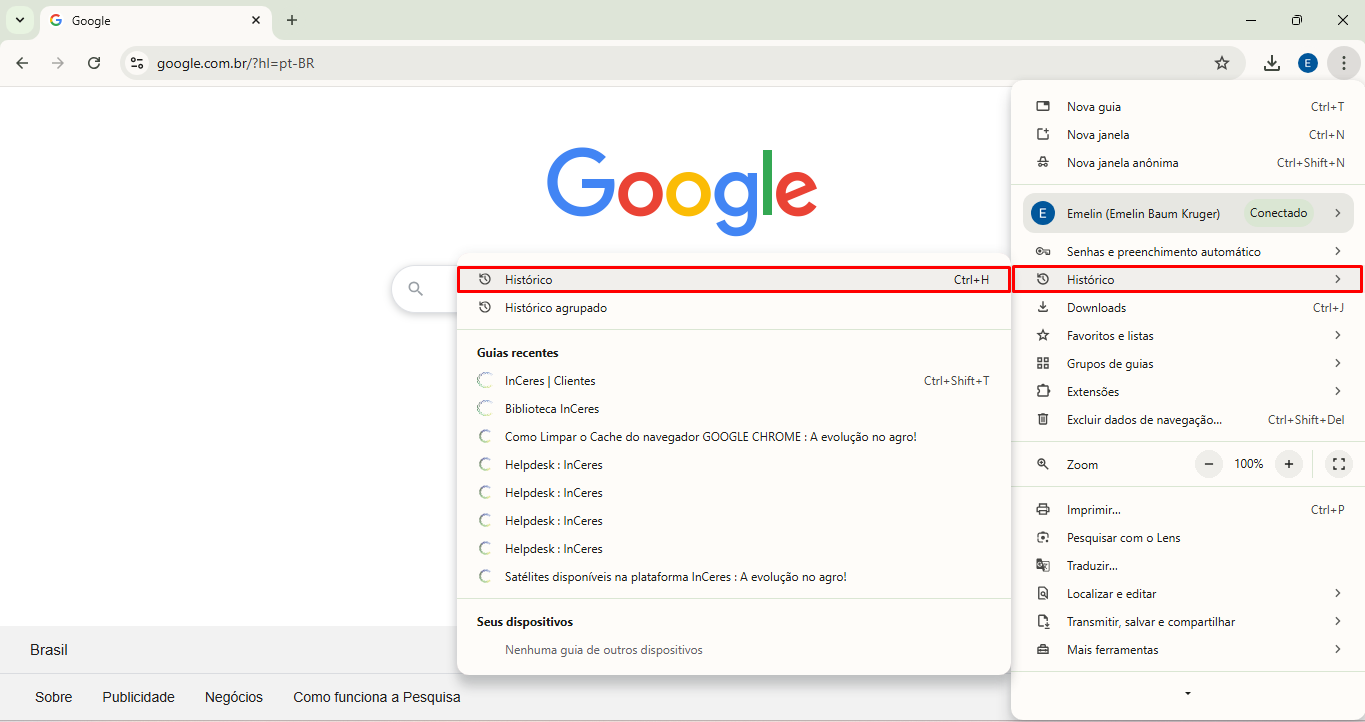
Task: Reopen Satélites disponíveis na plataforma InCeres tab
Action: (733, 577)
